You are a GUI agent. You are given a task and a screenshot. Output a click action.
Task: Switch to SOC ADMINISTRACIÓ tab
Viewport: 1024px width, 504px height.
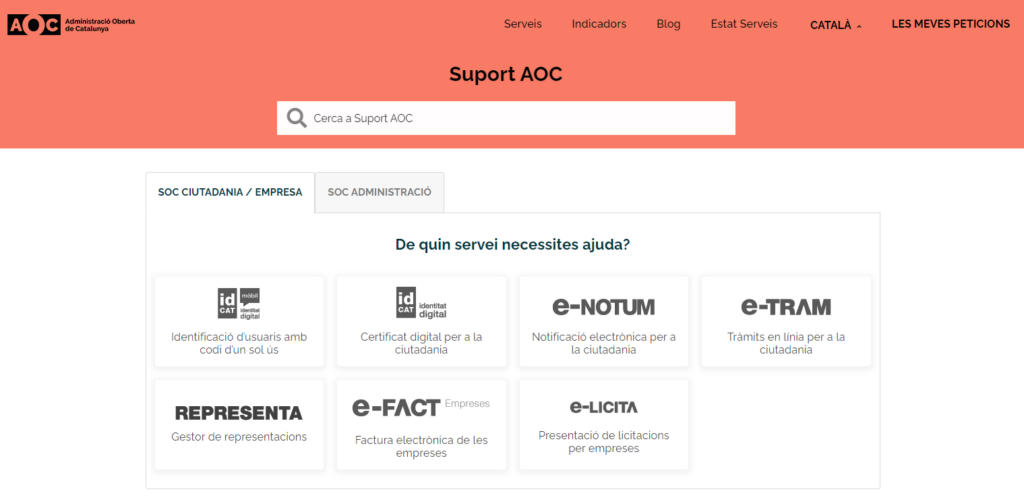[379, 192]
